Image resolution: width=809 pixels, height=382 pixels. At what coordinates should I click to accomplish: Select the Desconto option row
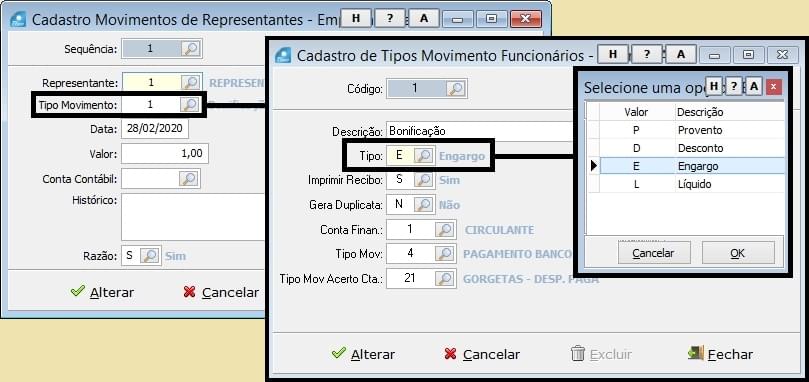(x=686, y=148)
